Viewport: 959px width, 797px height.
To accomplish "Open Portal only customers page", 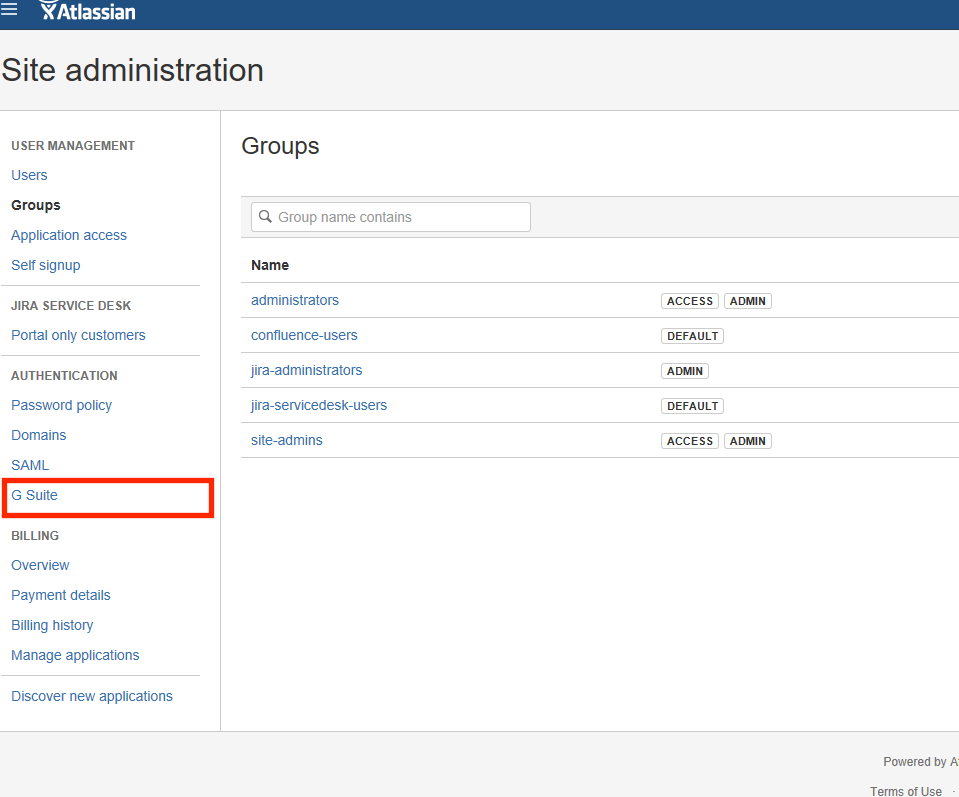I will point(78,335).
